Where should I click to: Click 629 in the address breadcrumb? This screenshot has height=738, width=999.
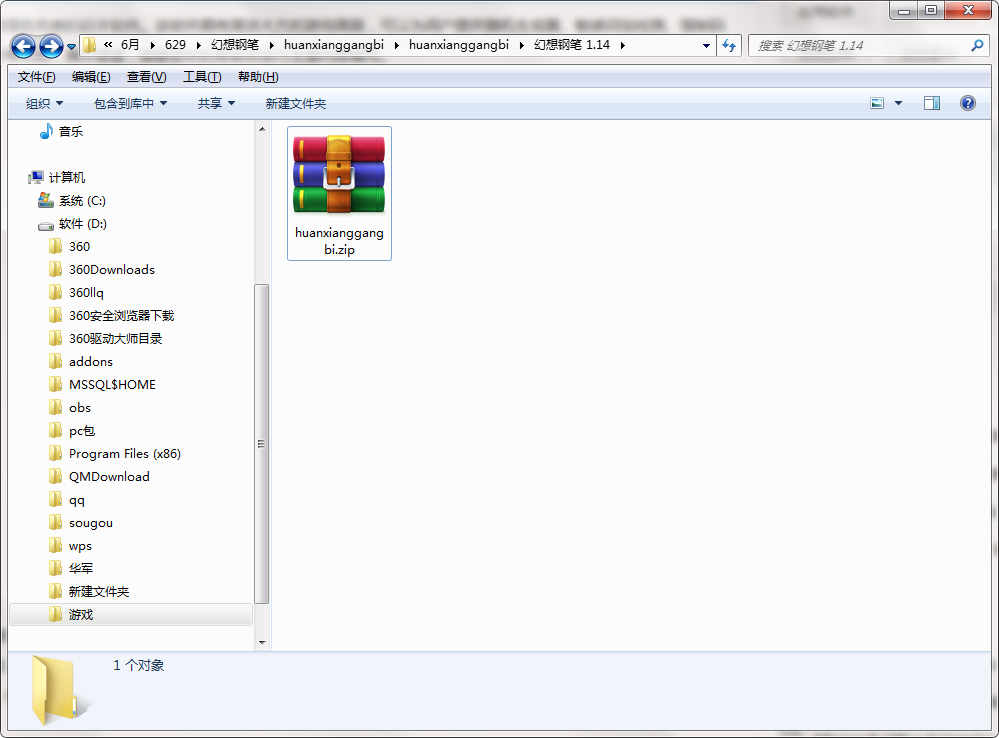click(175, 45)
